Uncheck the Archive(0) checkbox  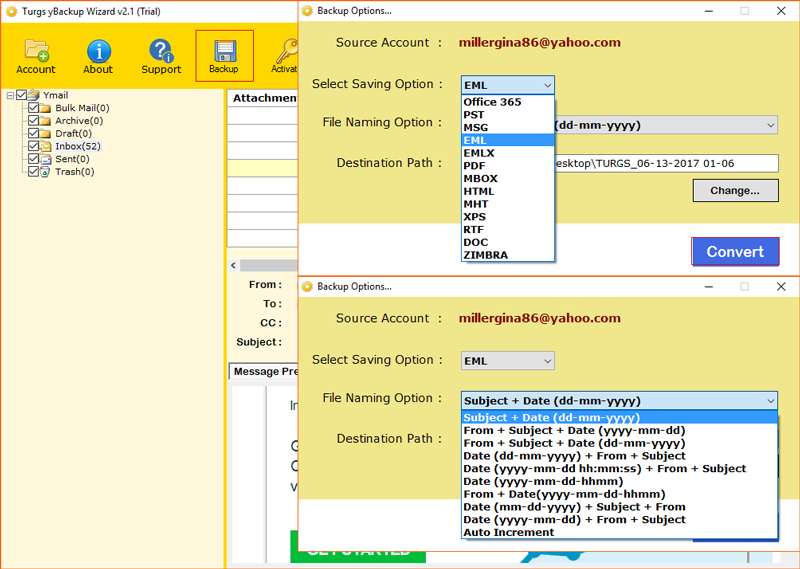coord(33,120)
